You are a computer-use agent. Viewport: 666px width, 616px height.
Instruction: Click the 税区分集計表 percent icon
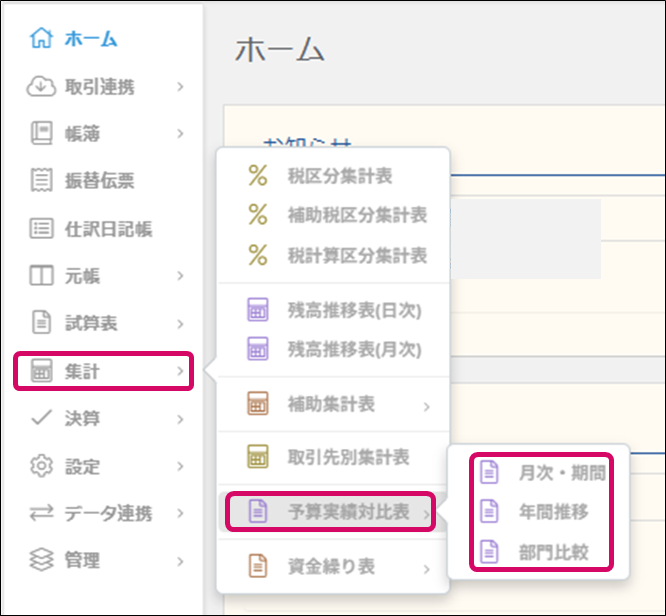coord(258,176)
